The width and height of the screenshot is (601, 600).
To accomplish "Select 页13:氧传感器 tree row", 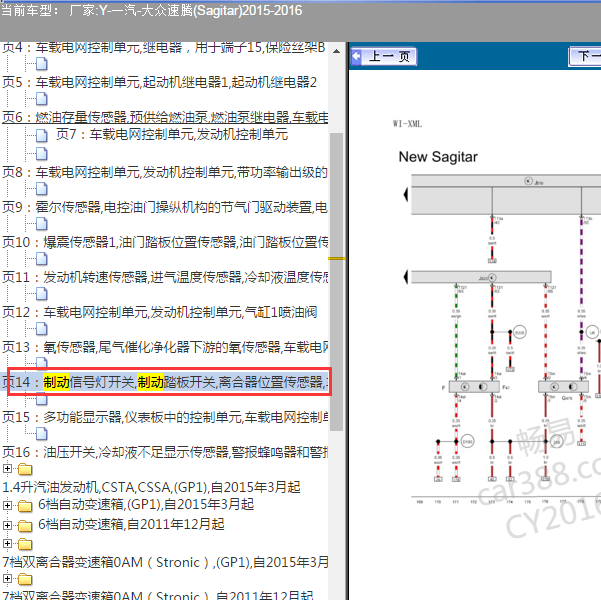I will pyautogui.click(x=165, y=347).
